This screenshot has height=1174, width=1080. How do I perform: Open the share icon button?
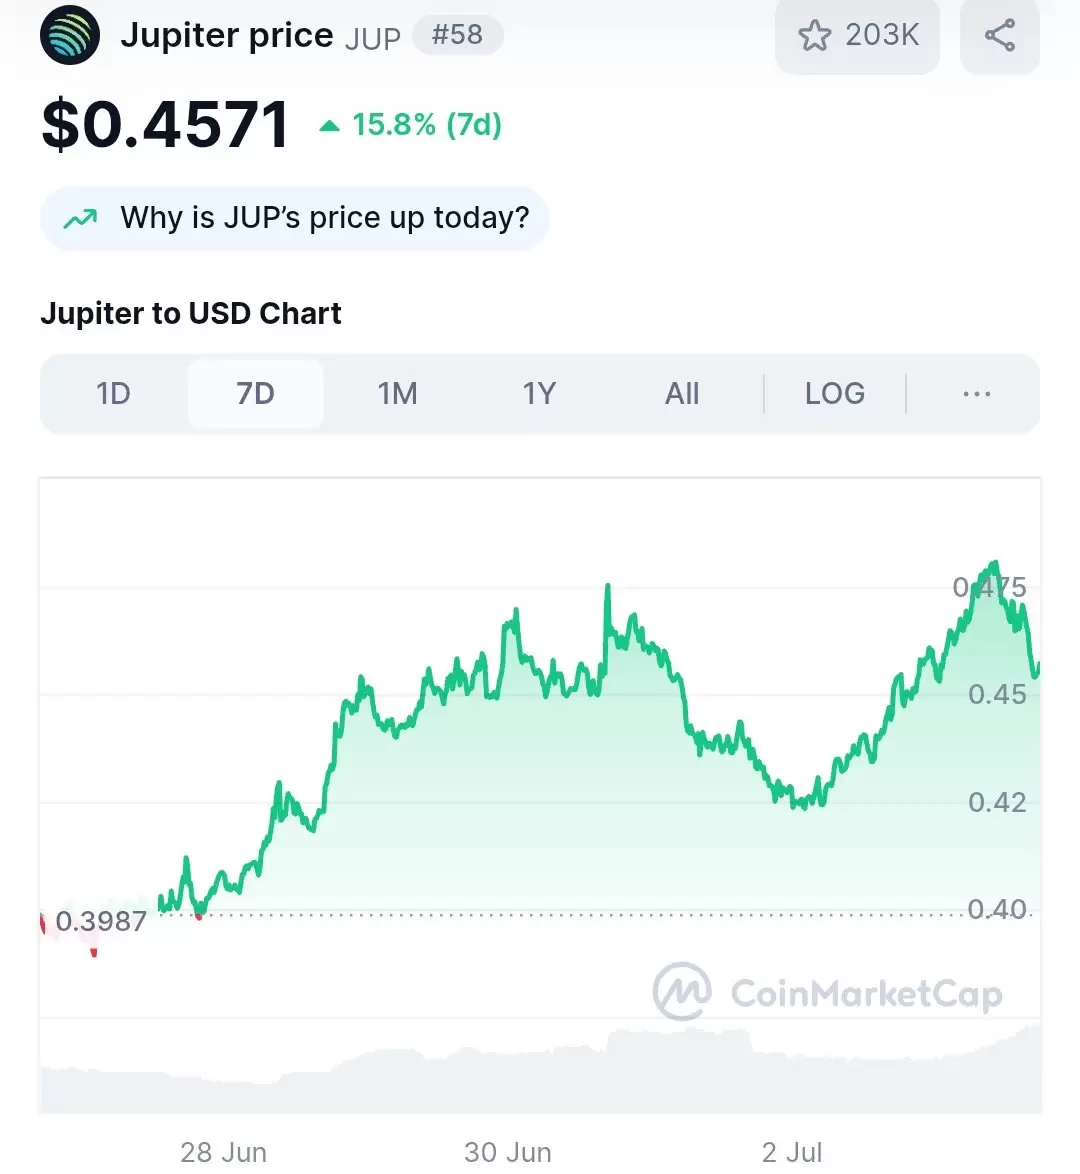tap(1000, 35)
